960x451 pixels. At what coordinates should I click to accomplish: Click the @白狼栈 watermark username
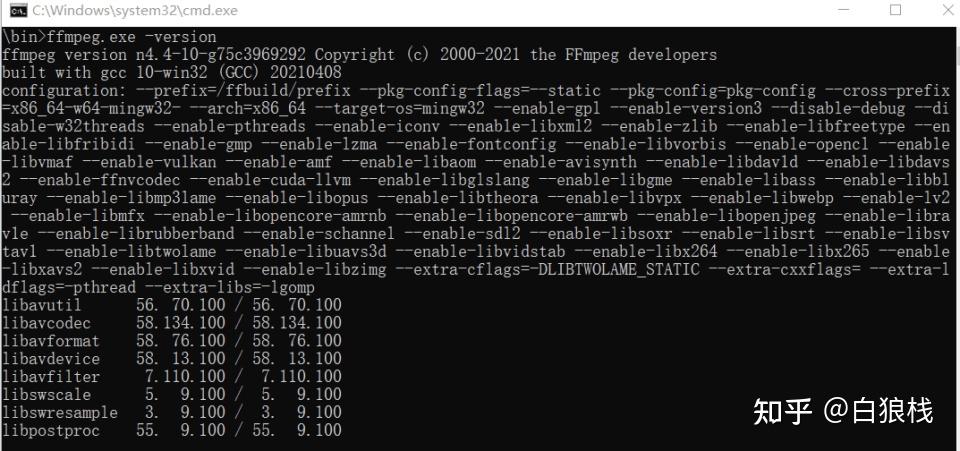[878, 410]
